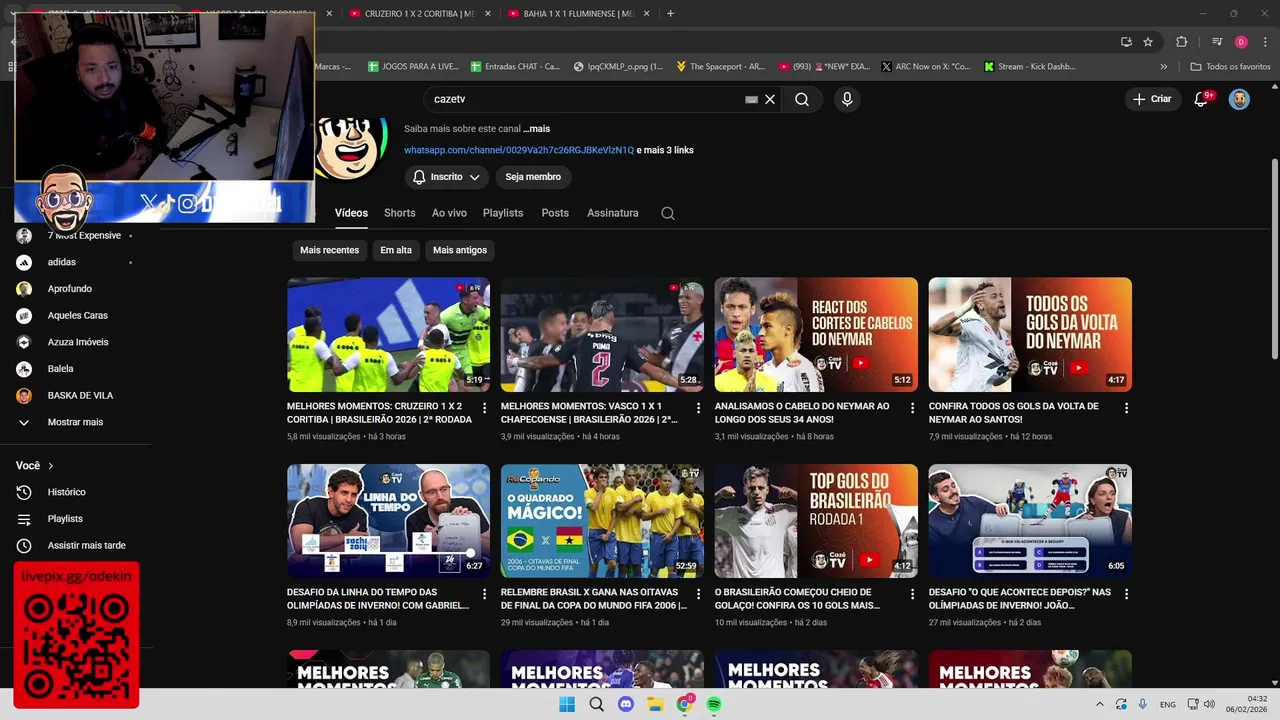Open the YouTube account avatar menu
The width and height of the screenshot is (1280, 720).
(x=1239, y=99)
